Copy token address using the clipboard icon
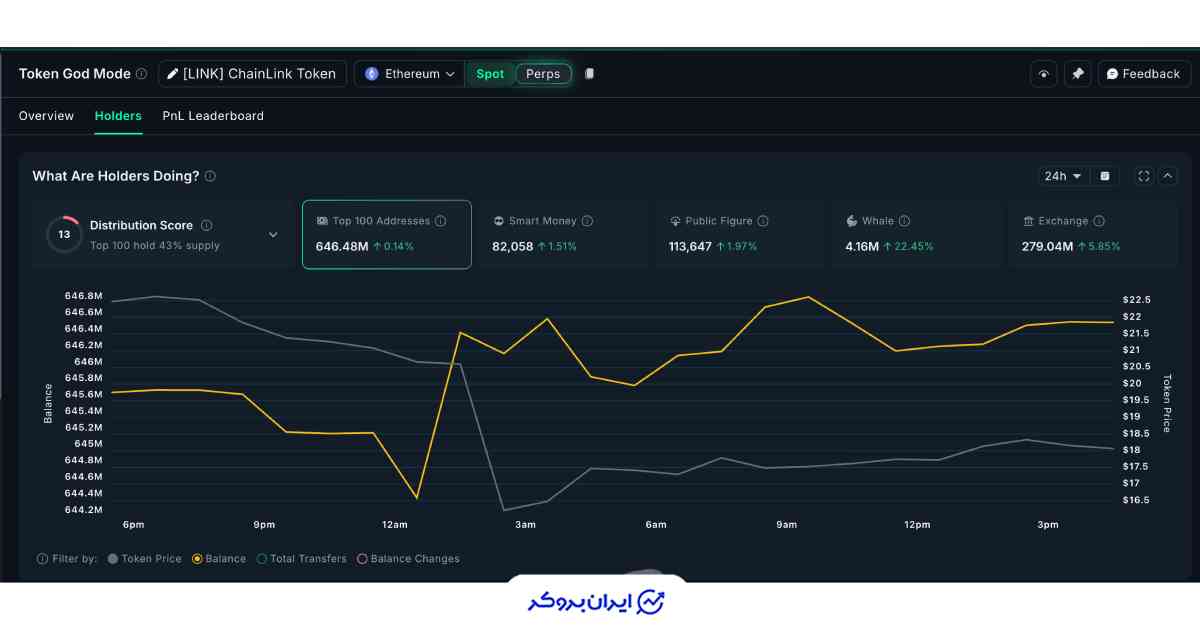This screenshot has width=1200, height=630. (x=590, y=74)
